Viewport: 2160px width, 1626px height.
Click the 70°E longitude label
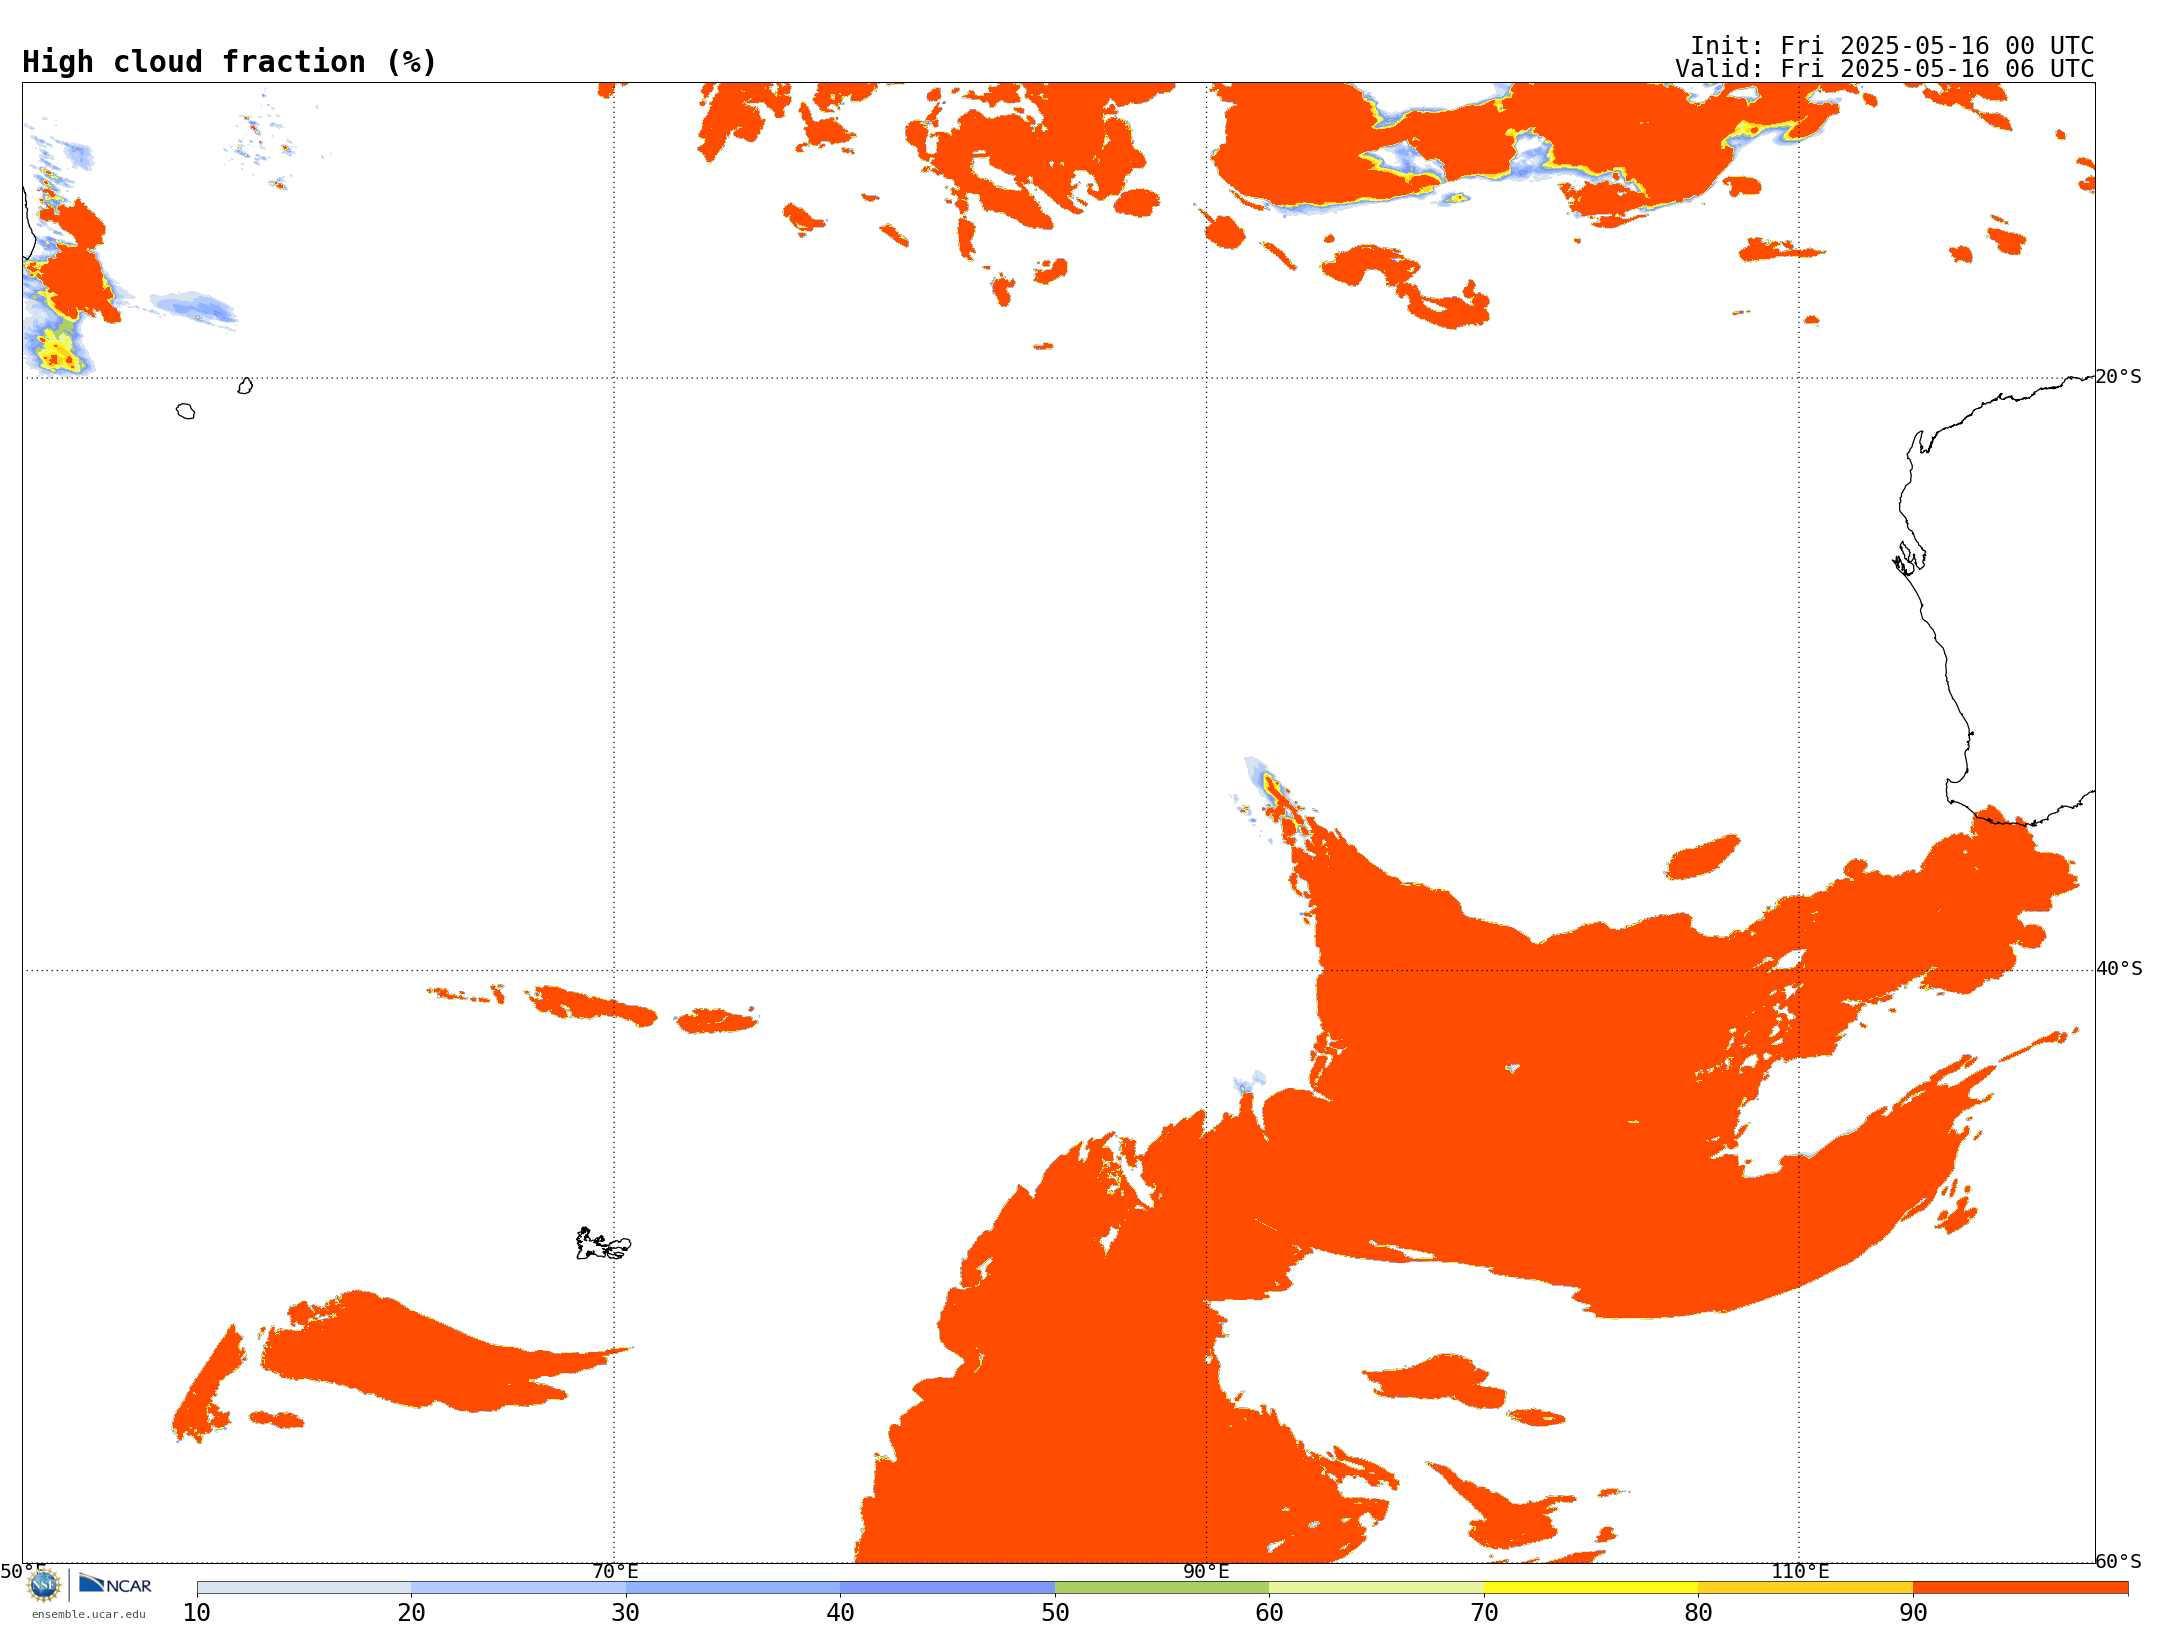click(x=615, y=1571)
